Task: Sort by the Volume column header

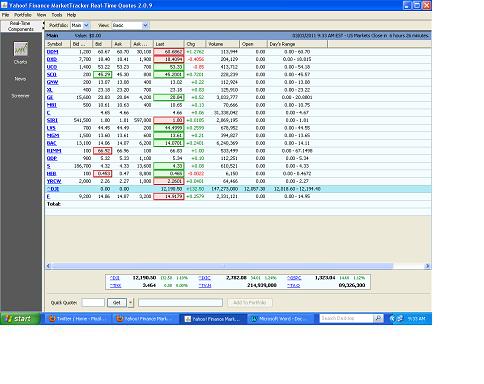Action: click(222, 44)
